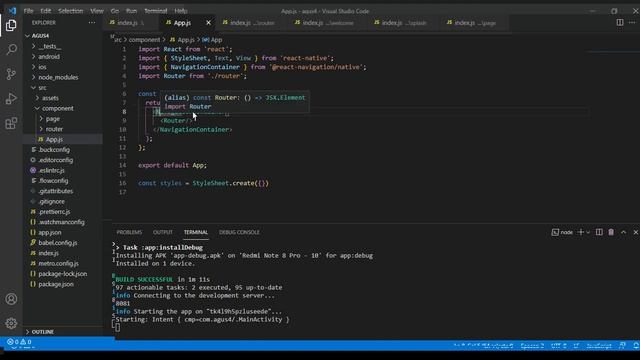The width and height of the screenshot is (640, 360).
Task: Click the errors and warnings status indicator
Action: point(19,342)
